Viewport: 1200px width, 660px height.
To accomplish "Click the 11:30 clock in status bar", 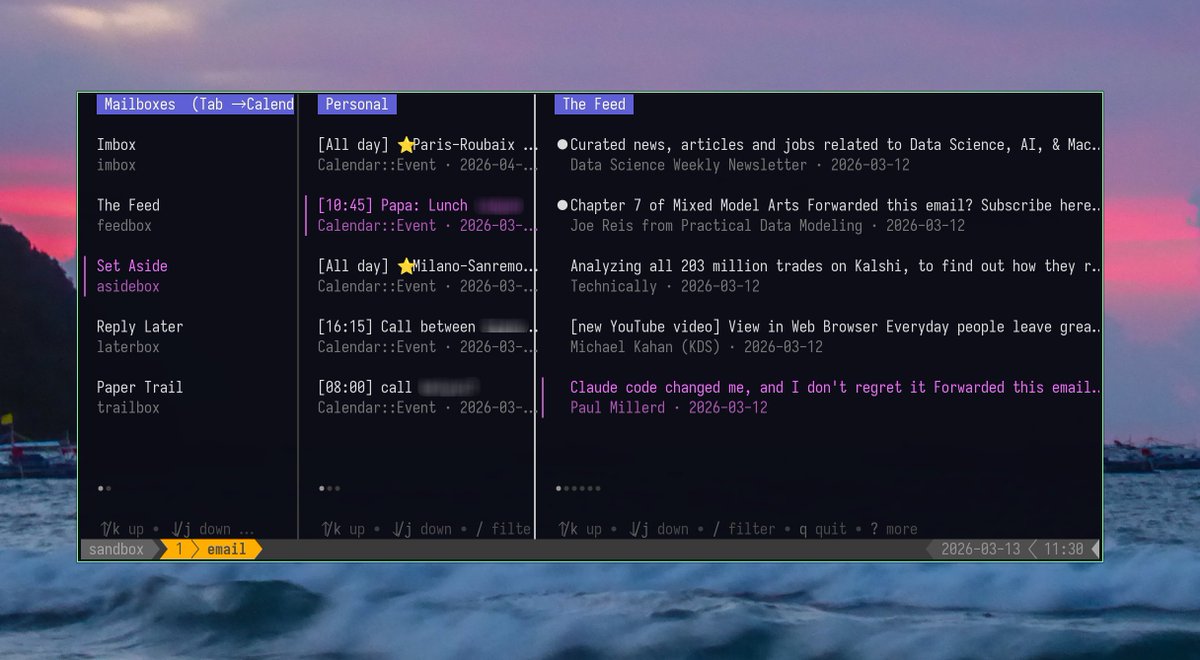I will (1064, 549).
